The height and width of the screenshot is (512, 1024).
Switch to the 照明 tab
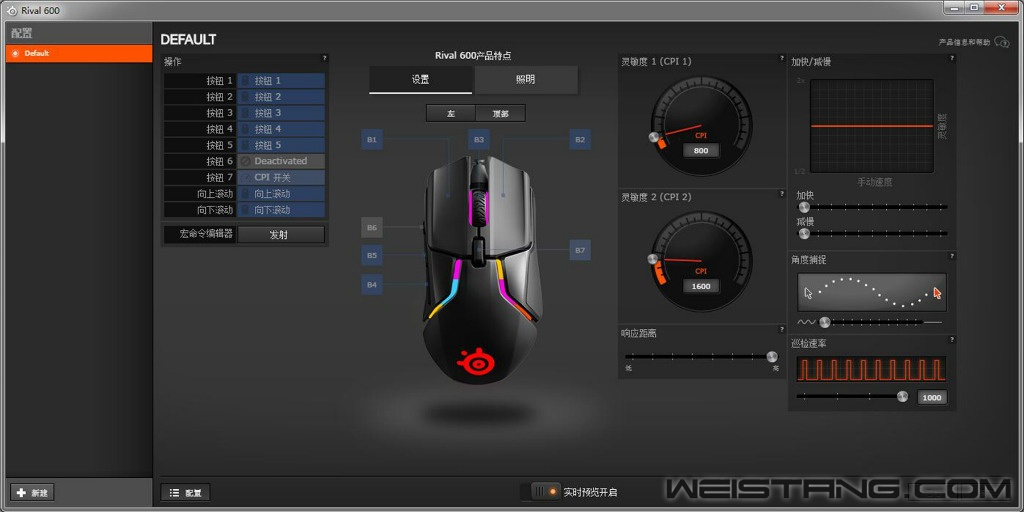(526, 80)
